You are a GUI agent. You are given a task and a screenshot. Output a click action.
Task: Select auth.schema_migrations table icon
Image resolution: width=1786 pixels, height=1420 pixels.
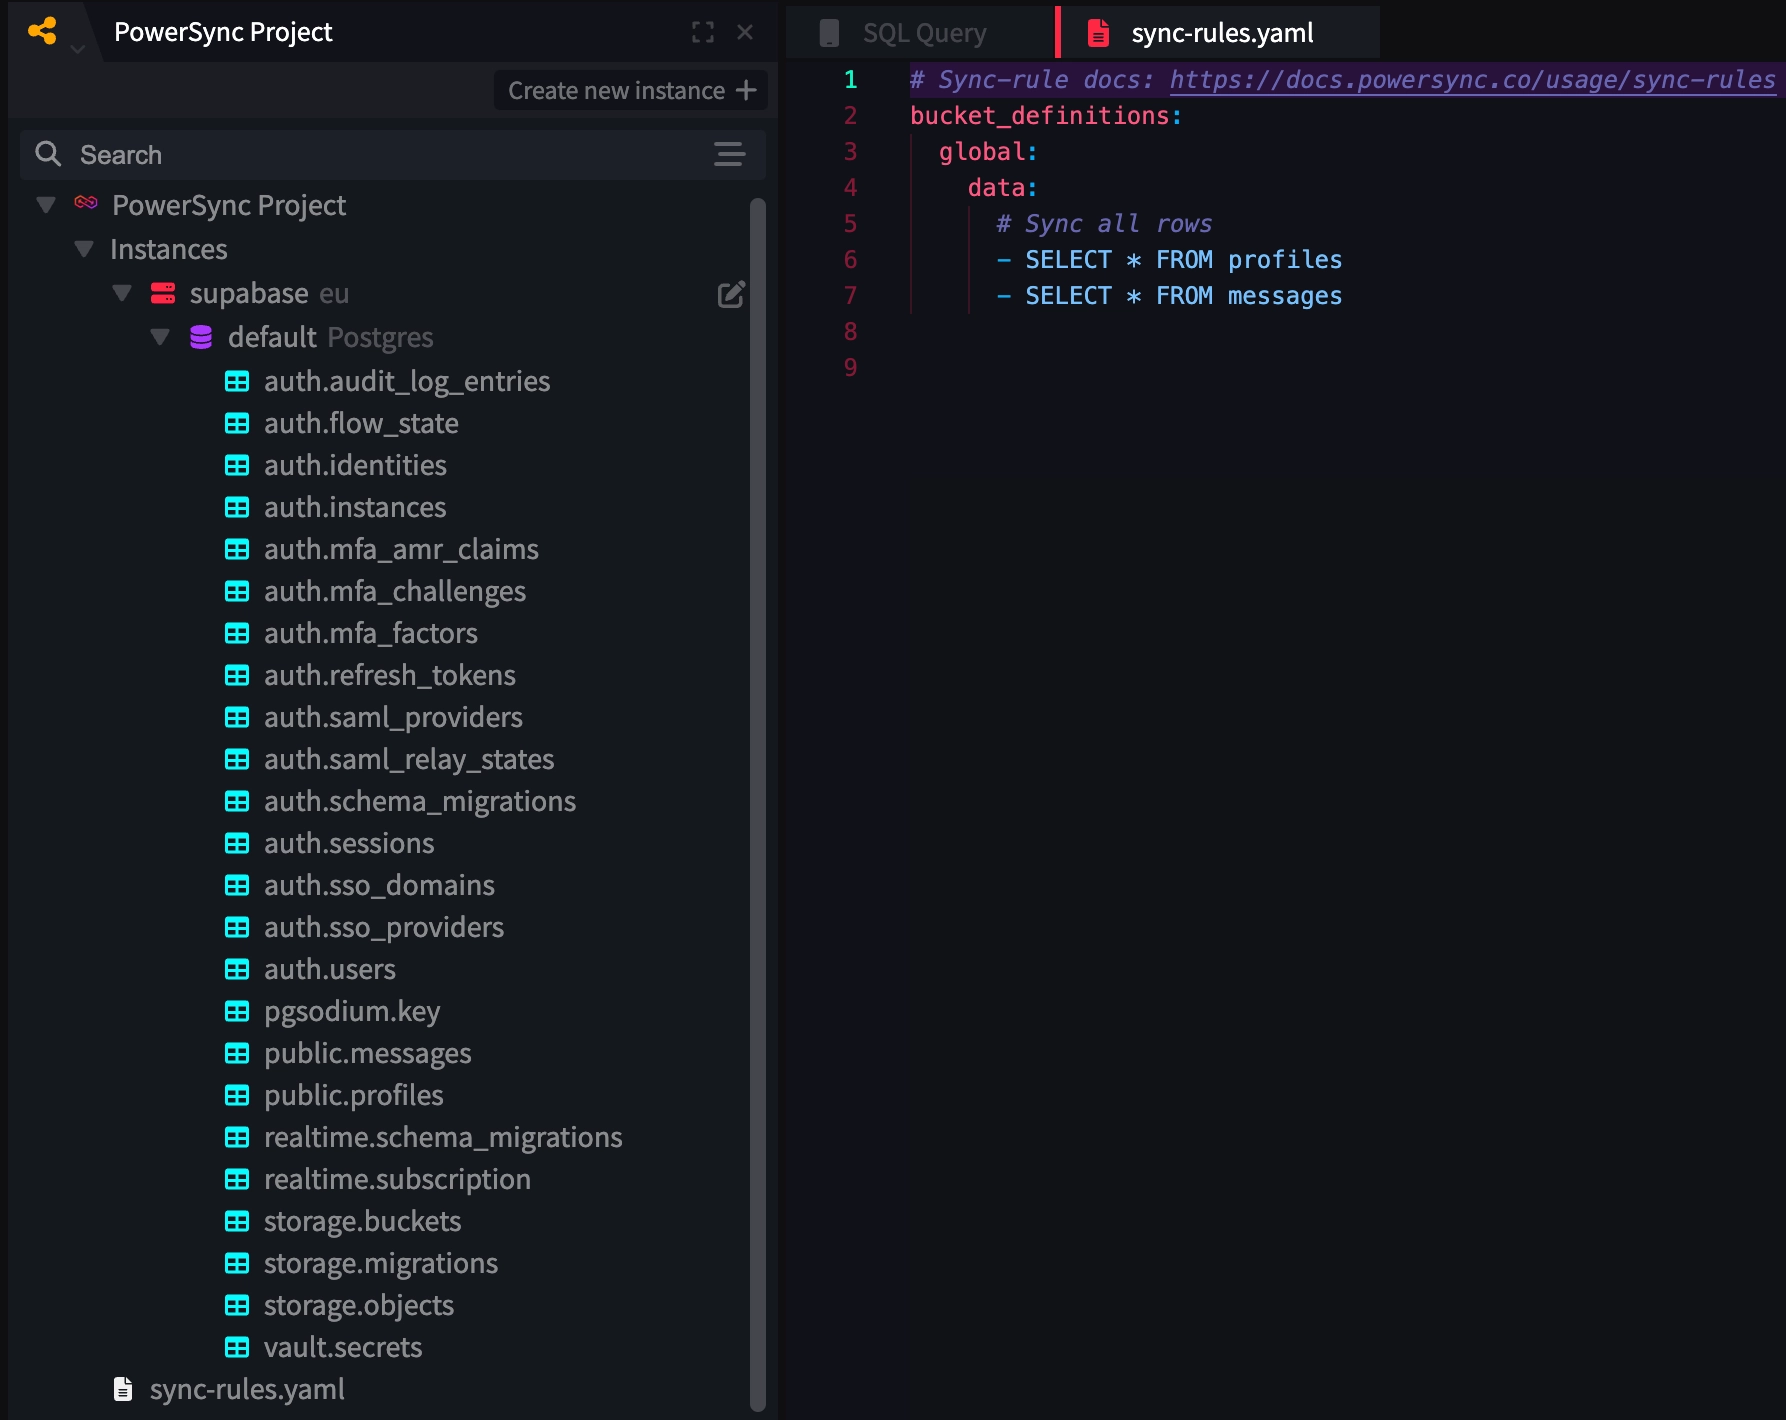tap(237, 801)
